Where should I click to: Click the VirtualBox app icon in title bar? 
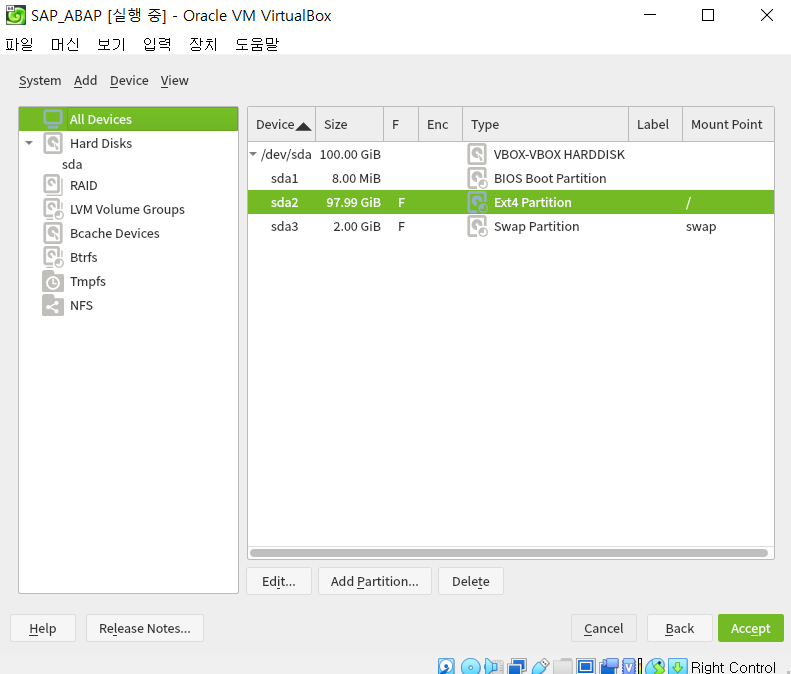coord(16,15)
